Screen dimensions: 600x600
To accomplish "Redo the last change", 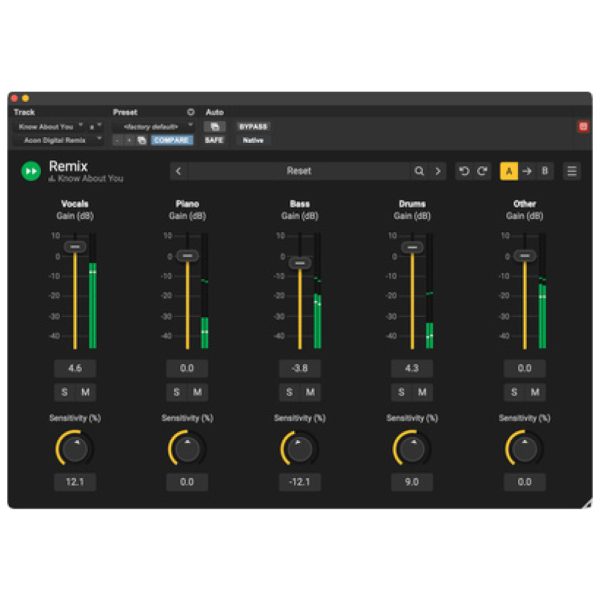I will coord(482,171).
